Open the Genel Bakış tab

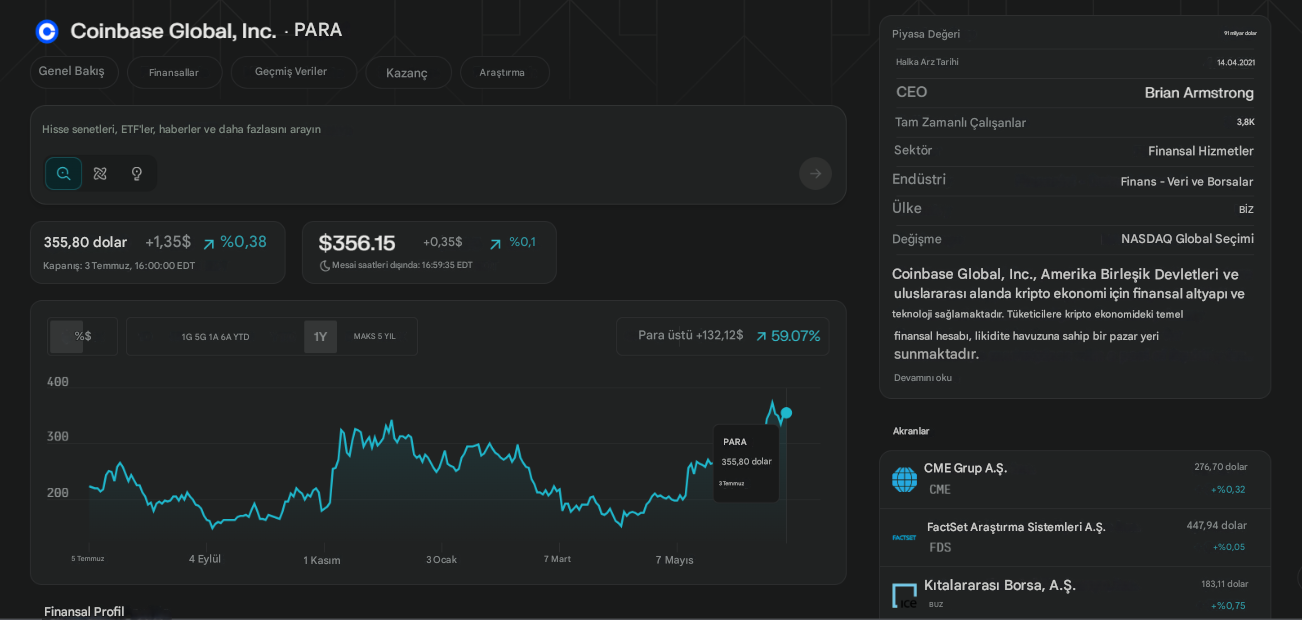(x=72, y=71)
